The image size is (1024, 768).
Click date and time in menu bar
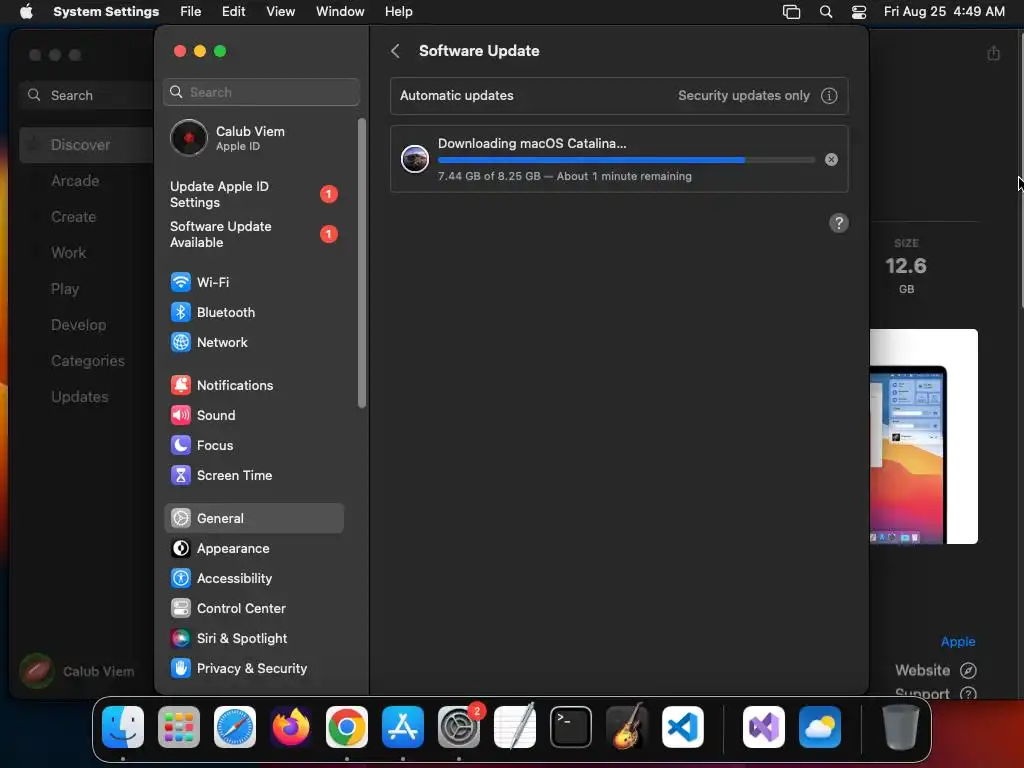tap(944, 12)
